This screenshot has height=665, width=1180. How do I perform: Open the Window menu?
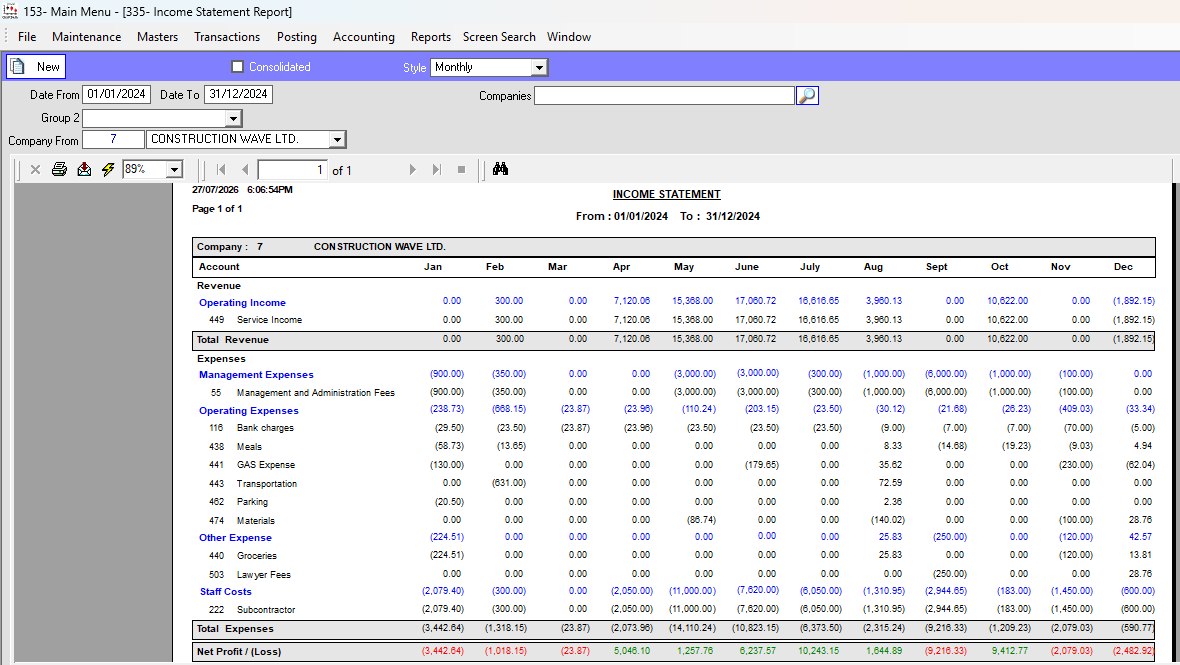569,37
